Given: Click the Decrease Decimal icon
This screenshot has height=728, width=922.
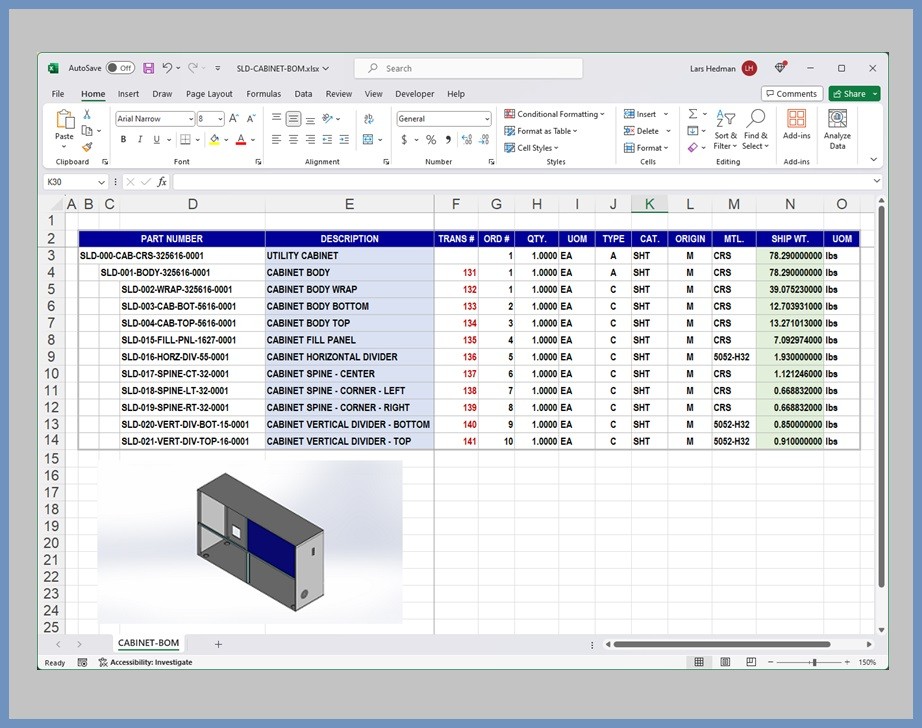Looking at the screenshot, I should 484,139.
